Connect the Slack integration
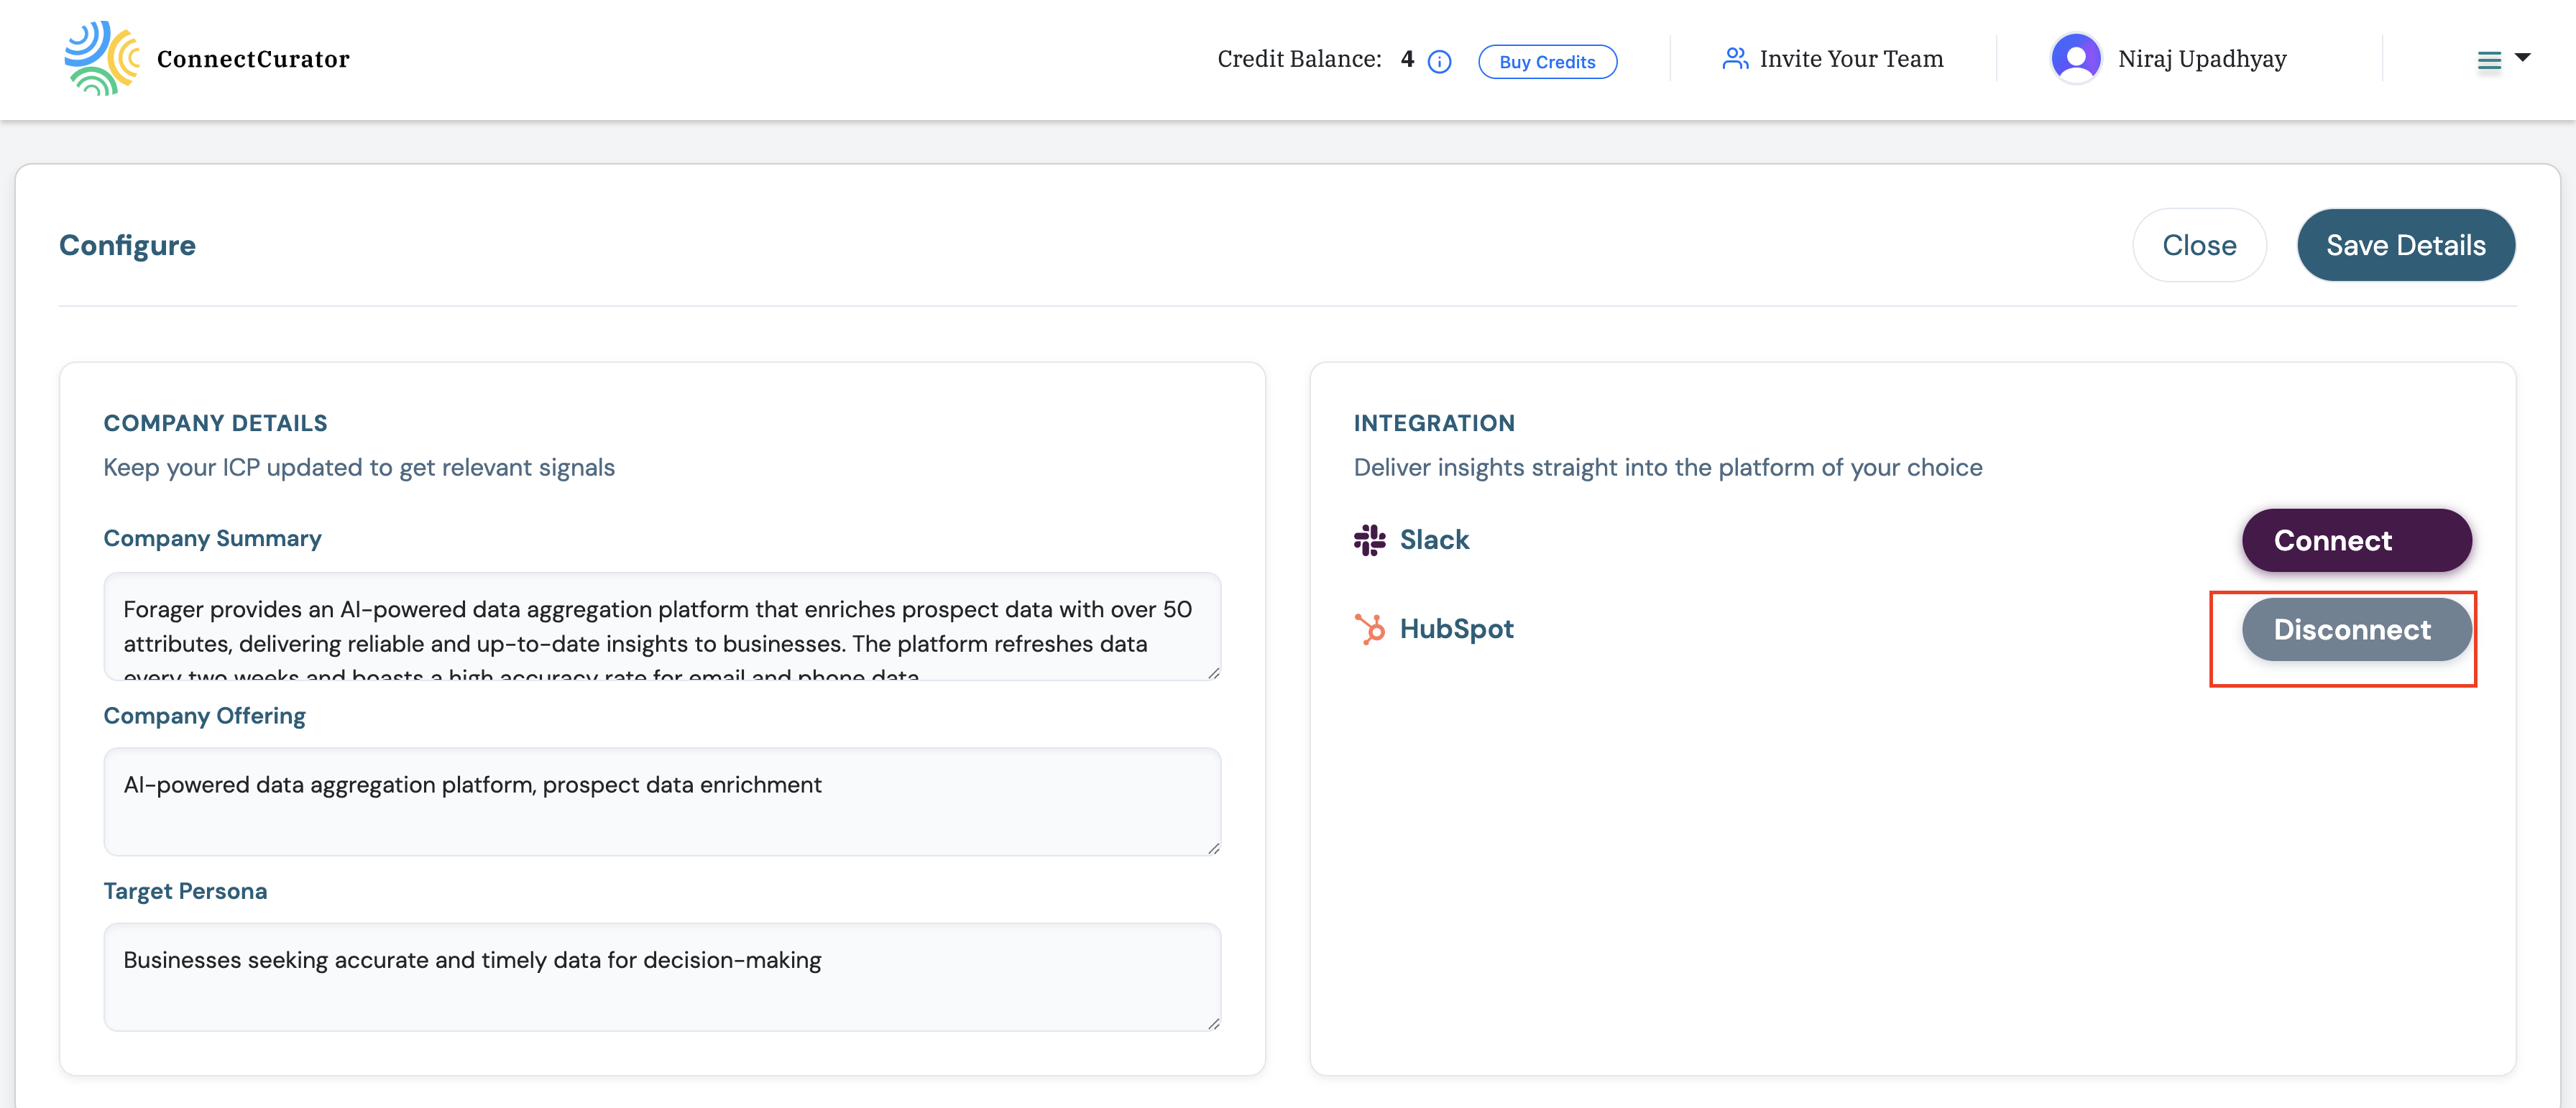Image resolution: width=2576 pixels, height=1108 pixels. (2356, 540)
